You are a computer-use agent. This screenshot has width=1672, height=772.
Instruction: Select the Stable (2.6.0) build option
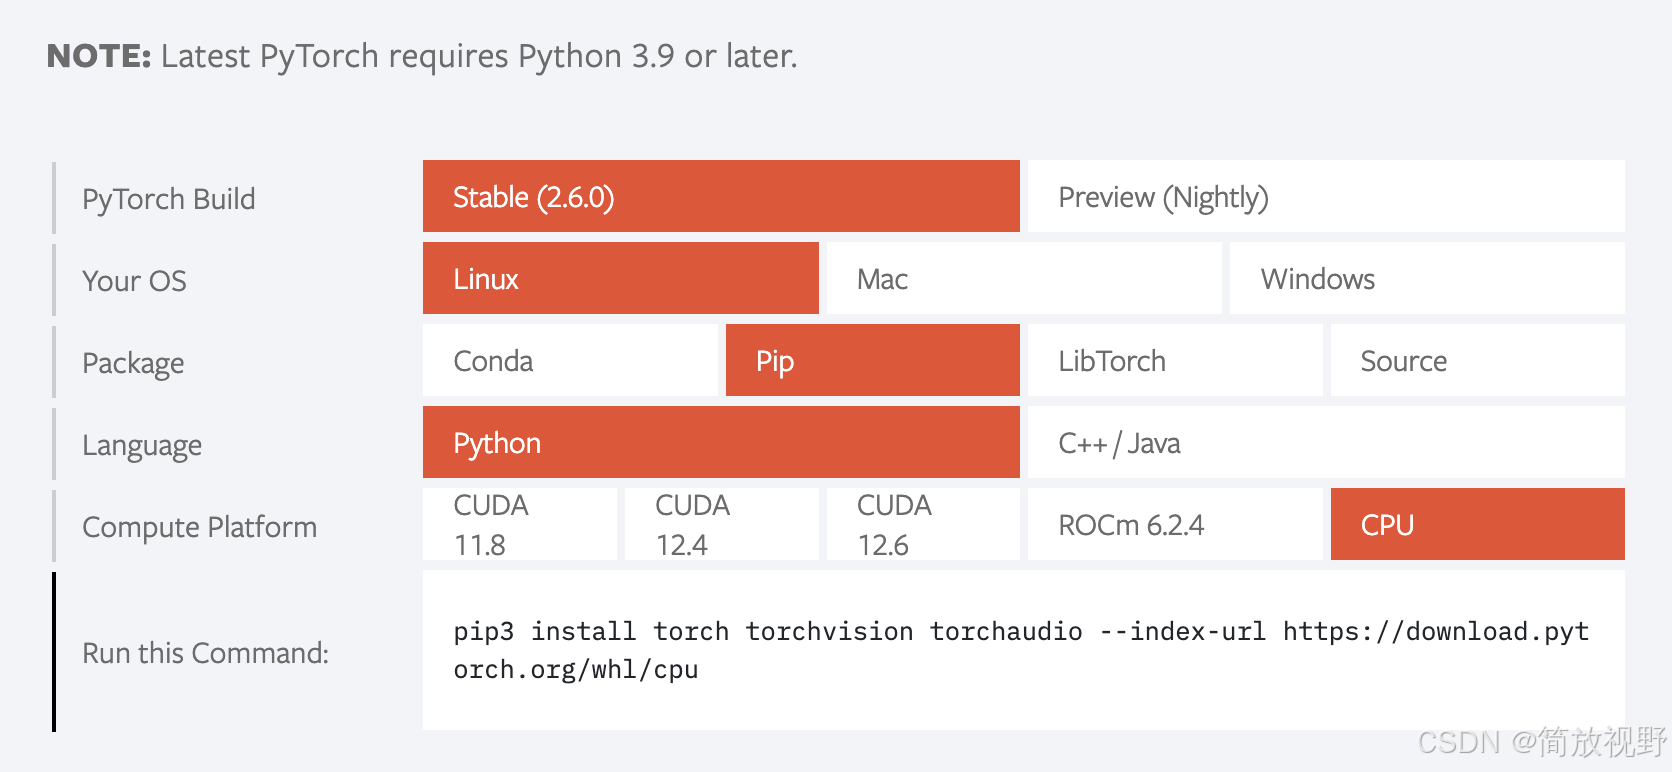720,197
